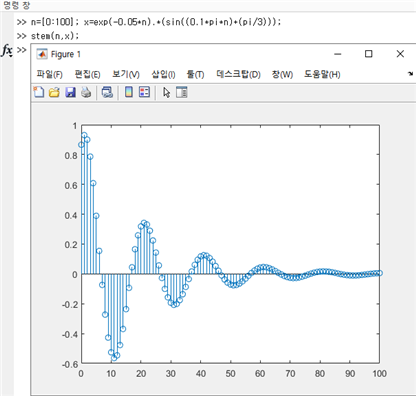Click the dock figure arrow at menu bar right
This screenshot has width=420, height=396.
411,74
